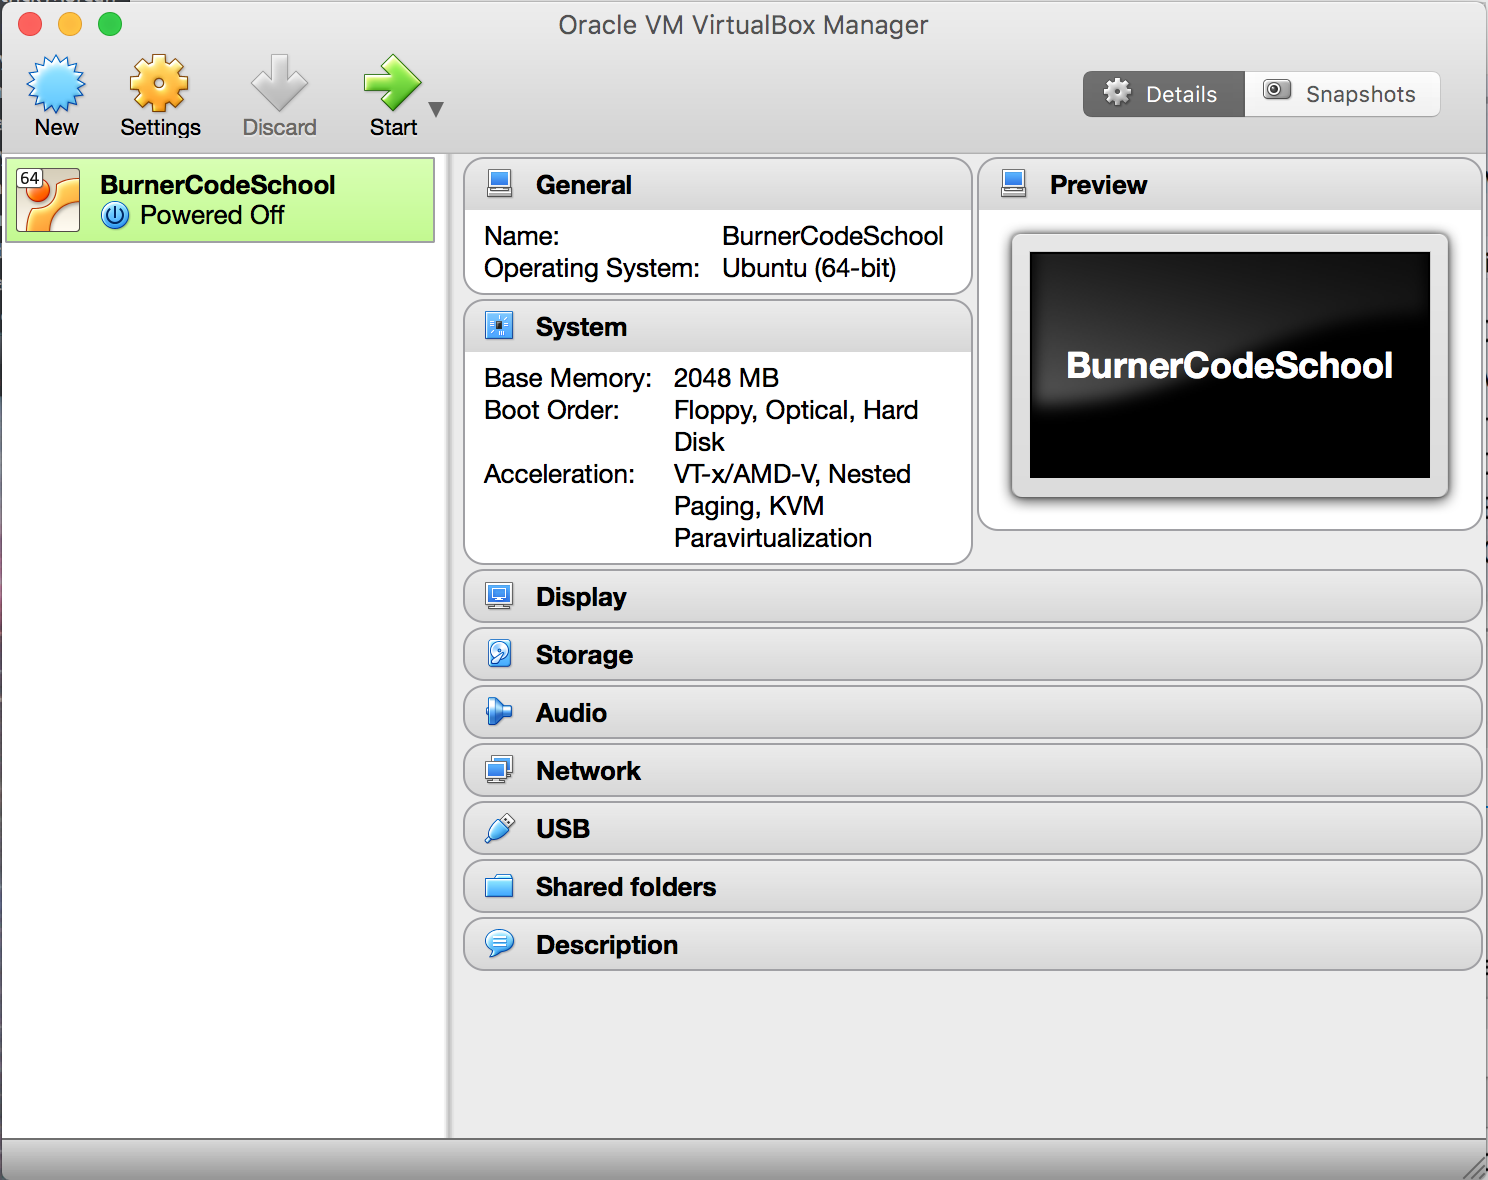Click the Floppy, Optical, Hard Disk boot order value
Screen dimensions: 1488x1180
tap(796, 426)
